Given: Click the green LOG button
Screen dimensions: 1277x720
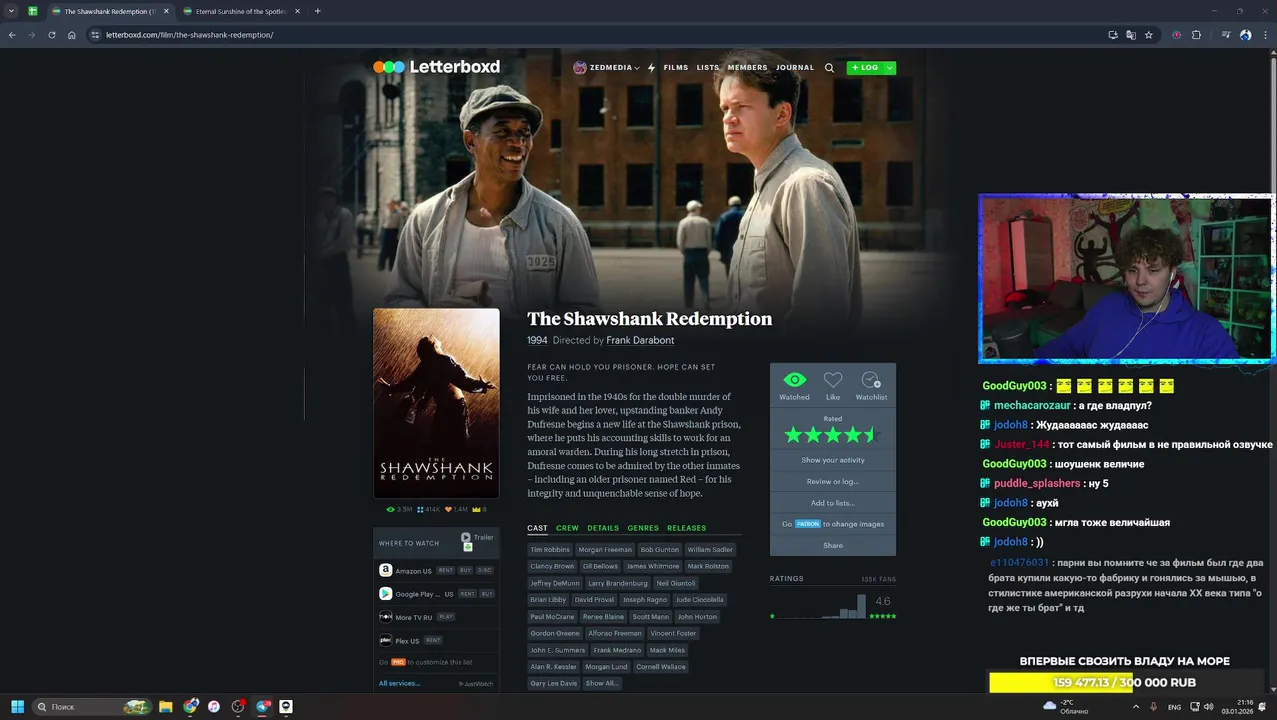Looking at the screenshot, I should pos(865,68).
